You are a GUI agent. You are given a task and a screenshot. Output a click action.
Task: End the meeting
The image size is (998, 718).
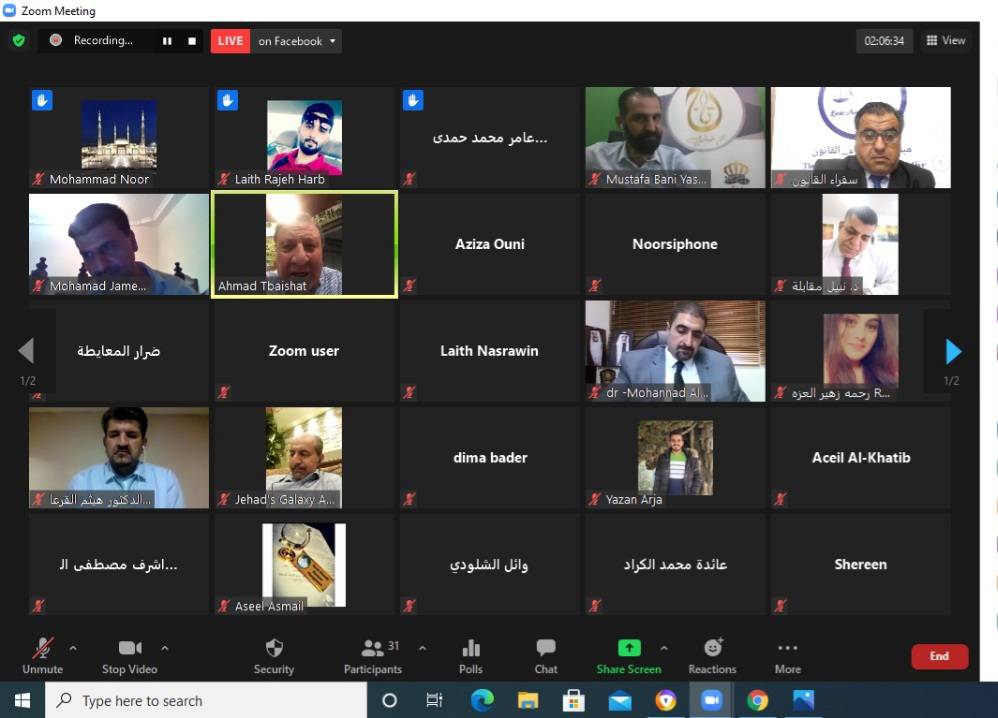(x=939, y=656)
